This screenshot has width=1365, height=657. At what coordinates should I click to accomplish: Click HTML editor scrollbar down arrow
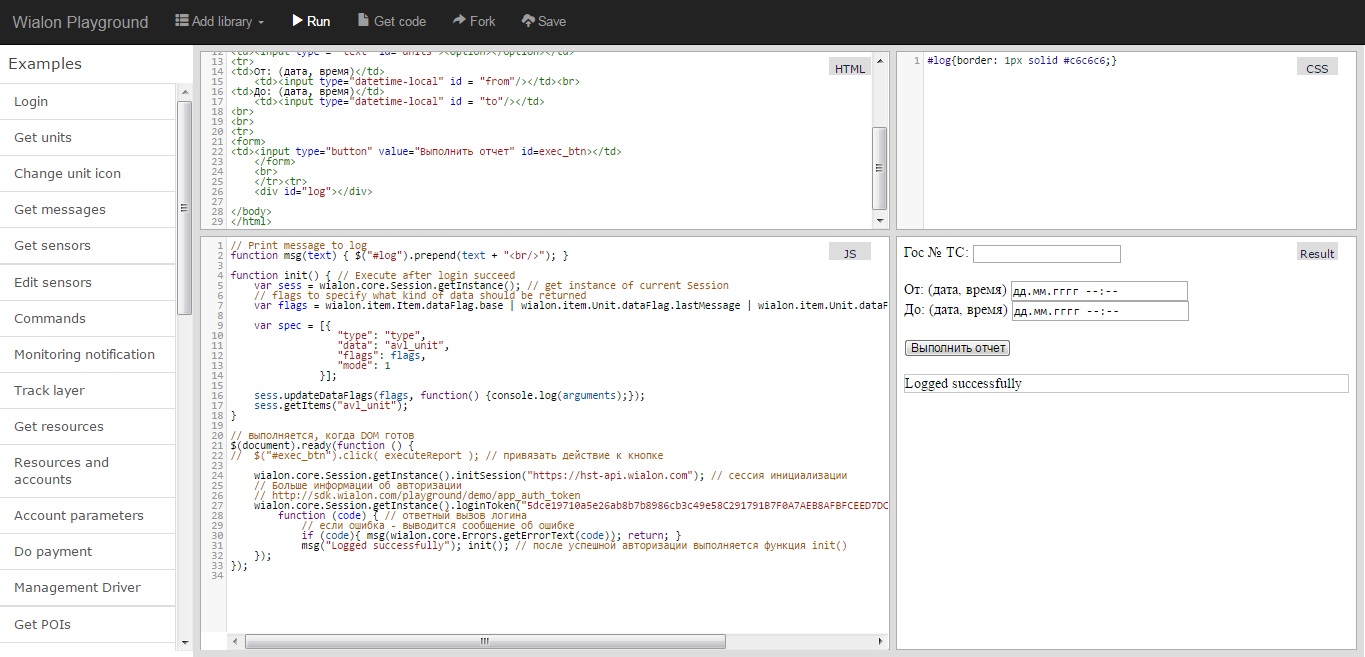point(880,220)
